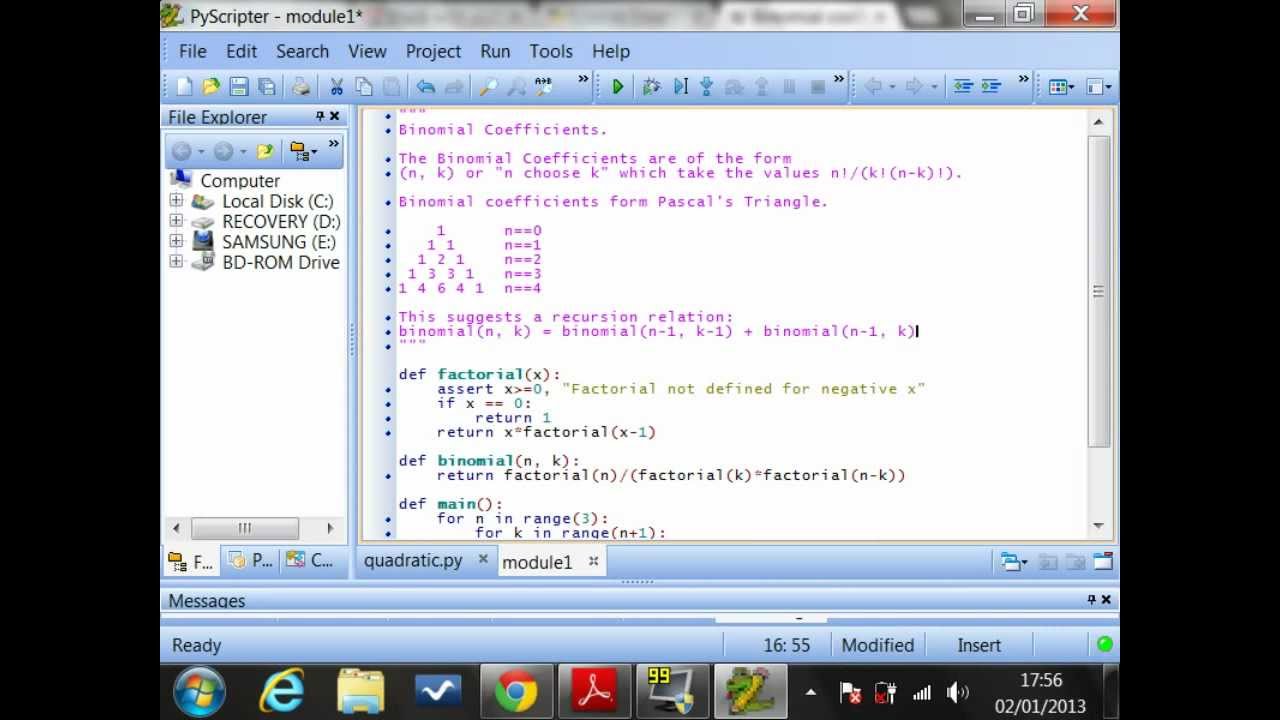Screen dimensions: 1280x720
Task: Open the Help menu
Action: [611, 51]
